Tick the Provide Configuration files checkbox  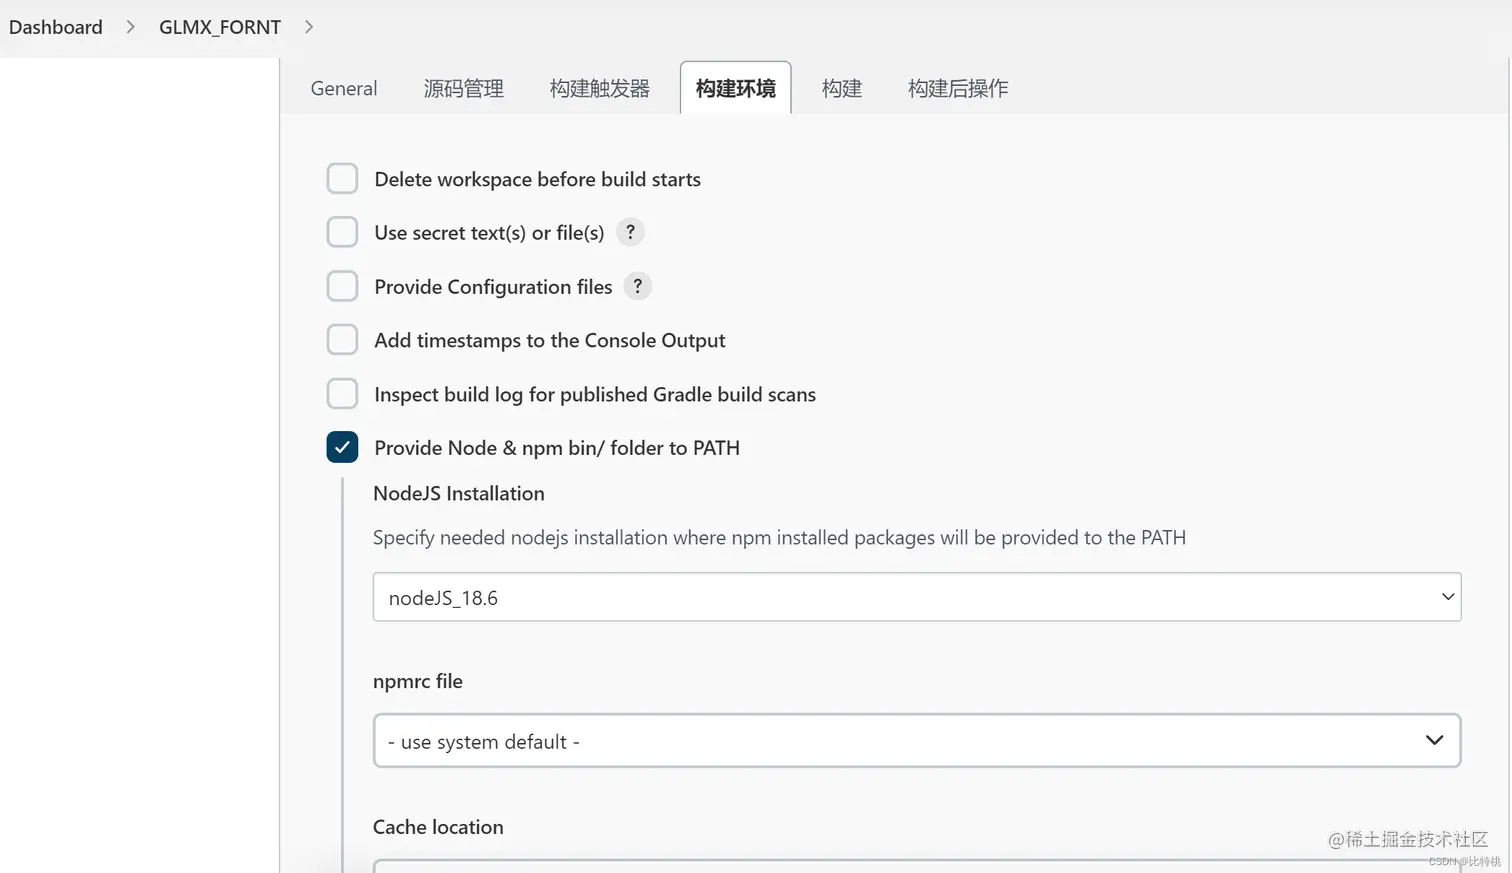click(x=342, y=286)
